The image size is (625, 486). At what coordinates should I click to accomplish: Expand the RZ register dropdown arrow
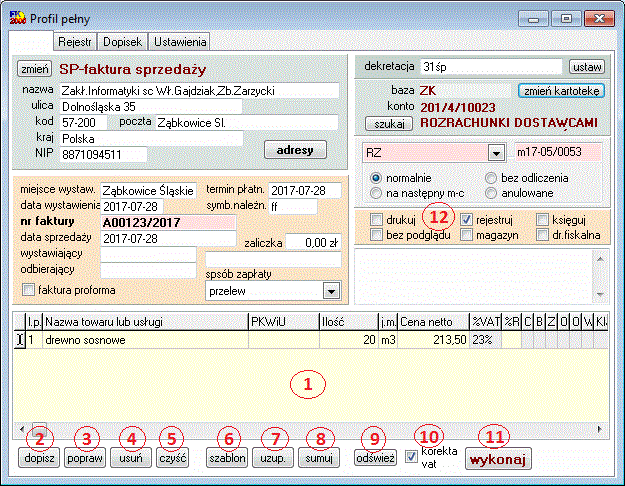(496, 153)
